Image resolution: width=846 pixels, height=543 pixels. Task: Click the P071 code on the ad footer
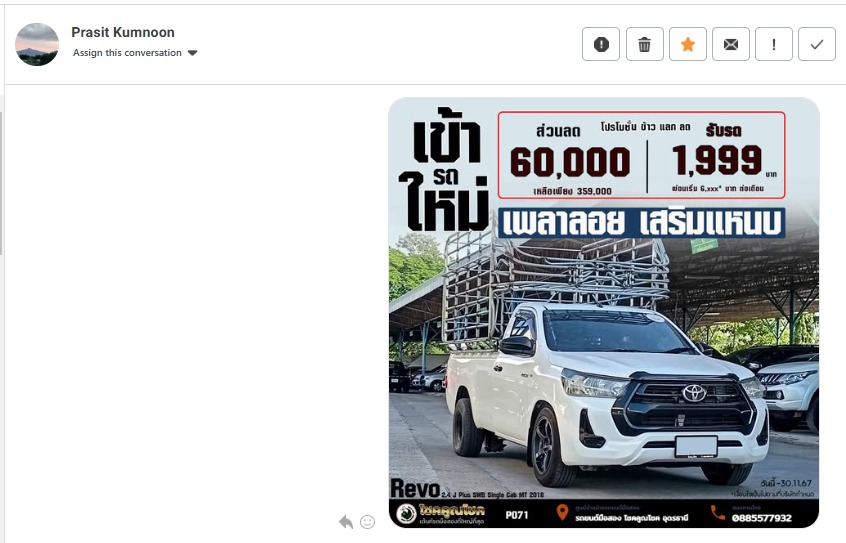pyautogui.click(x=516, y=515)
